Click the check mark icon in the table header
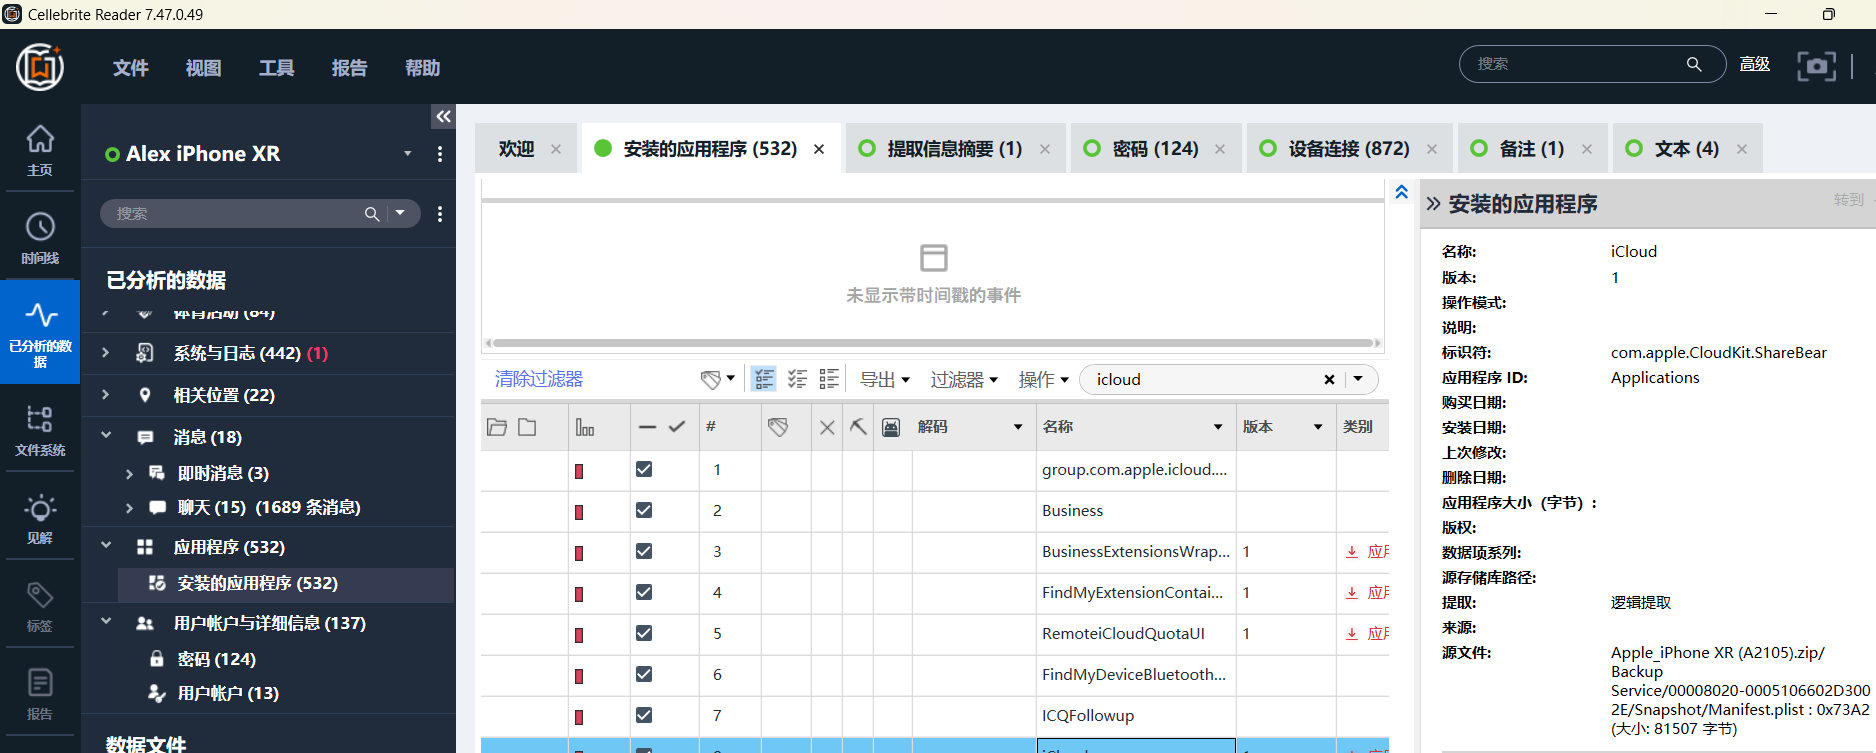Screen dimensions: 1876x753 coord(677,427)
